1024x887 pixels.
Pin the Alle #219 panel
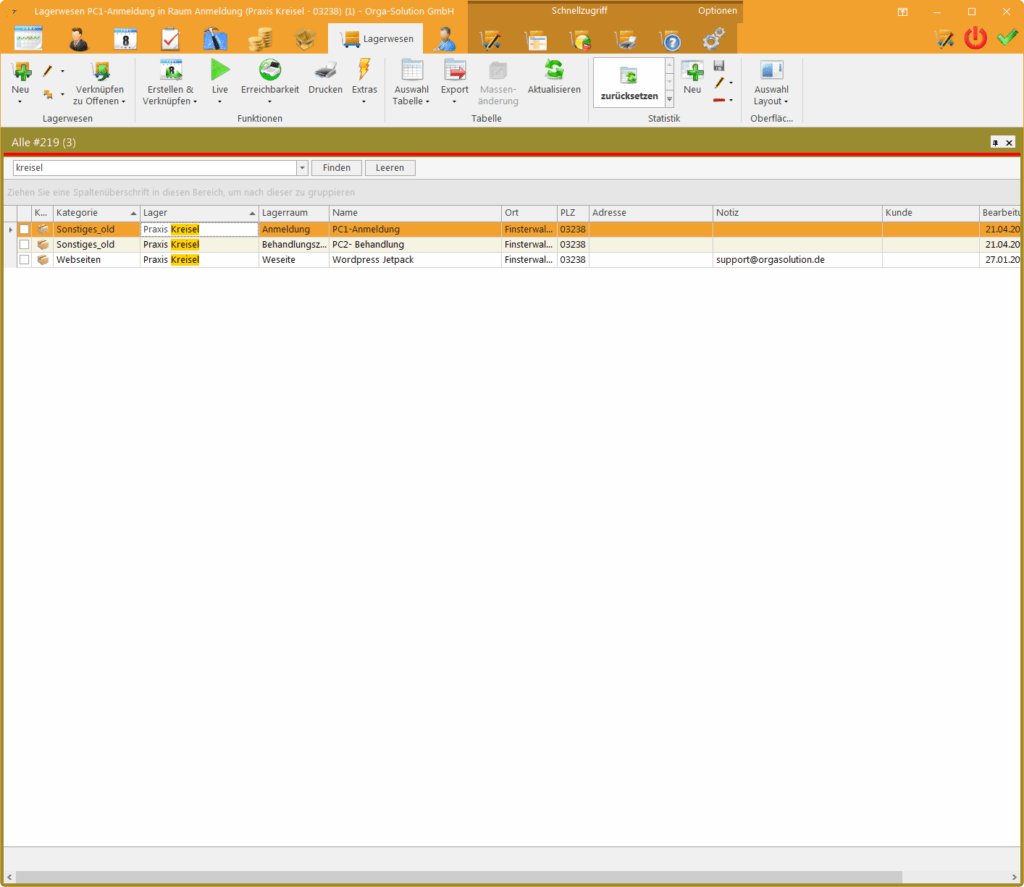995,142
